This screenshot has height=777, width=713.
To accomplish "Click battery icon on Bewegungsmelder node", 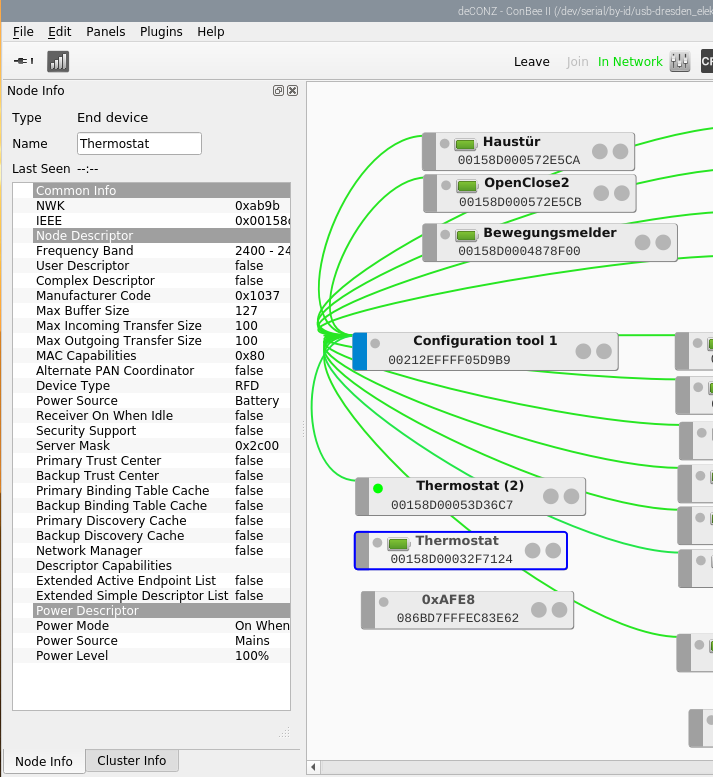I will pyautogui.click(x=466, y=235).
